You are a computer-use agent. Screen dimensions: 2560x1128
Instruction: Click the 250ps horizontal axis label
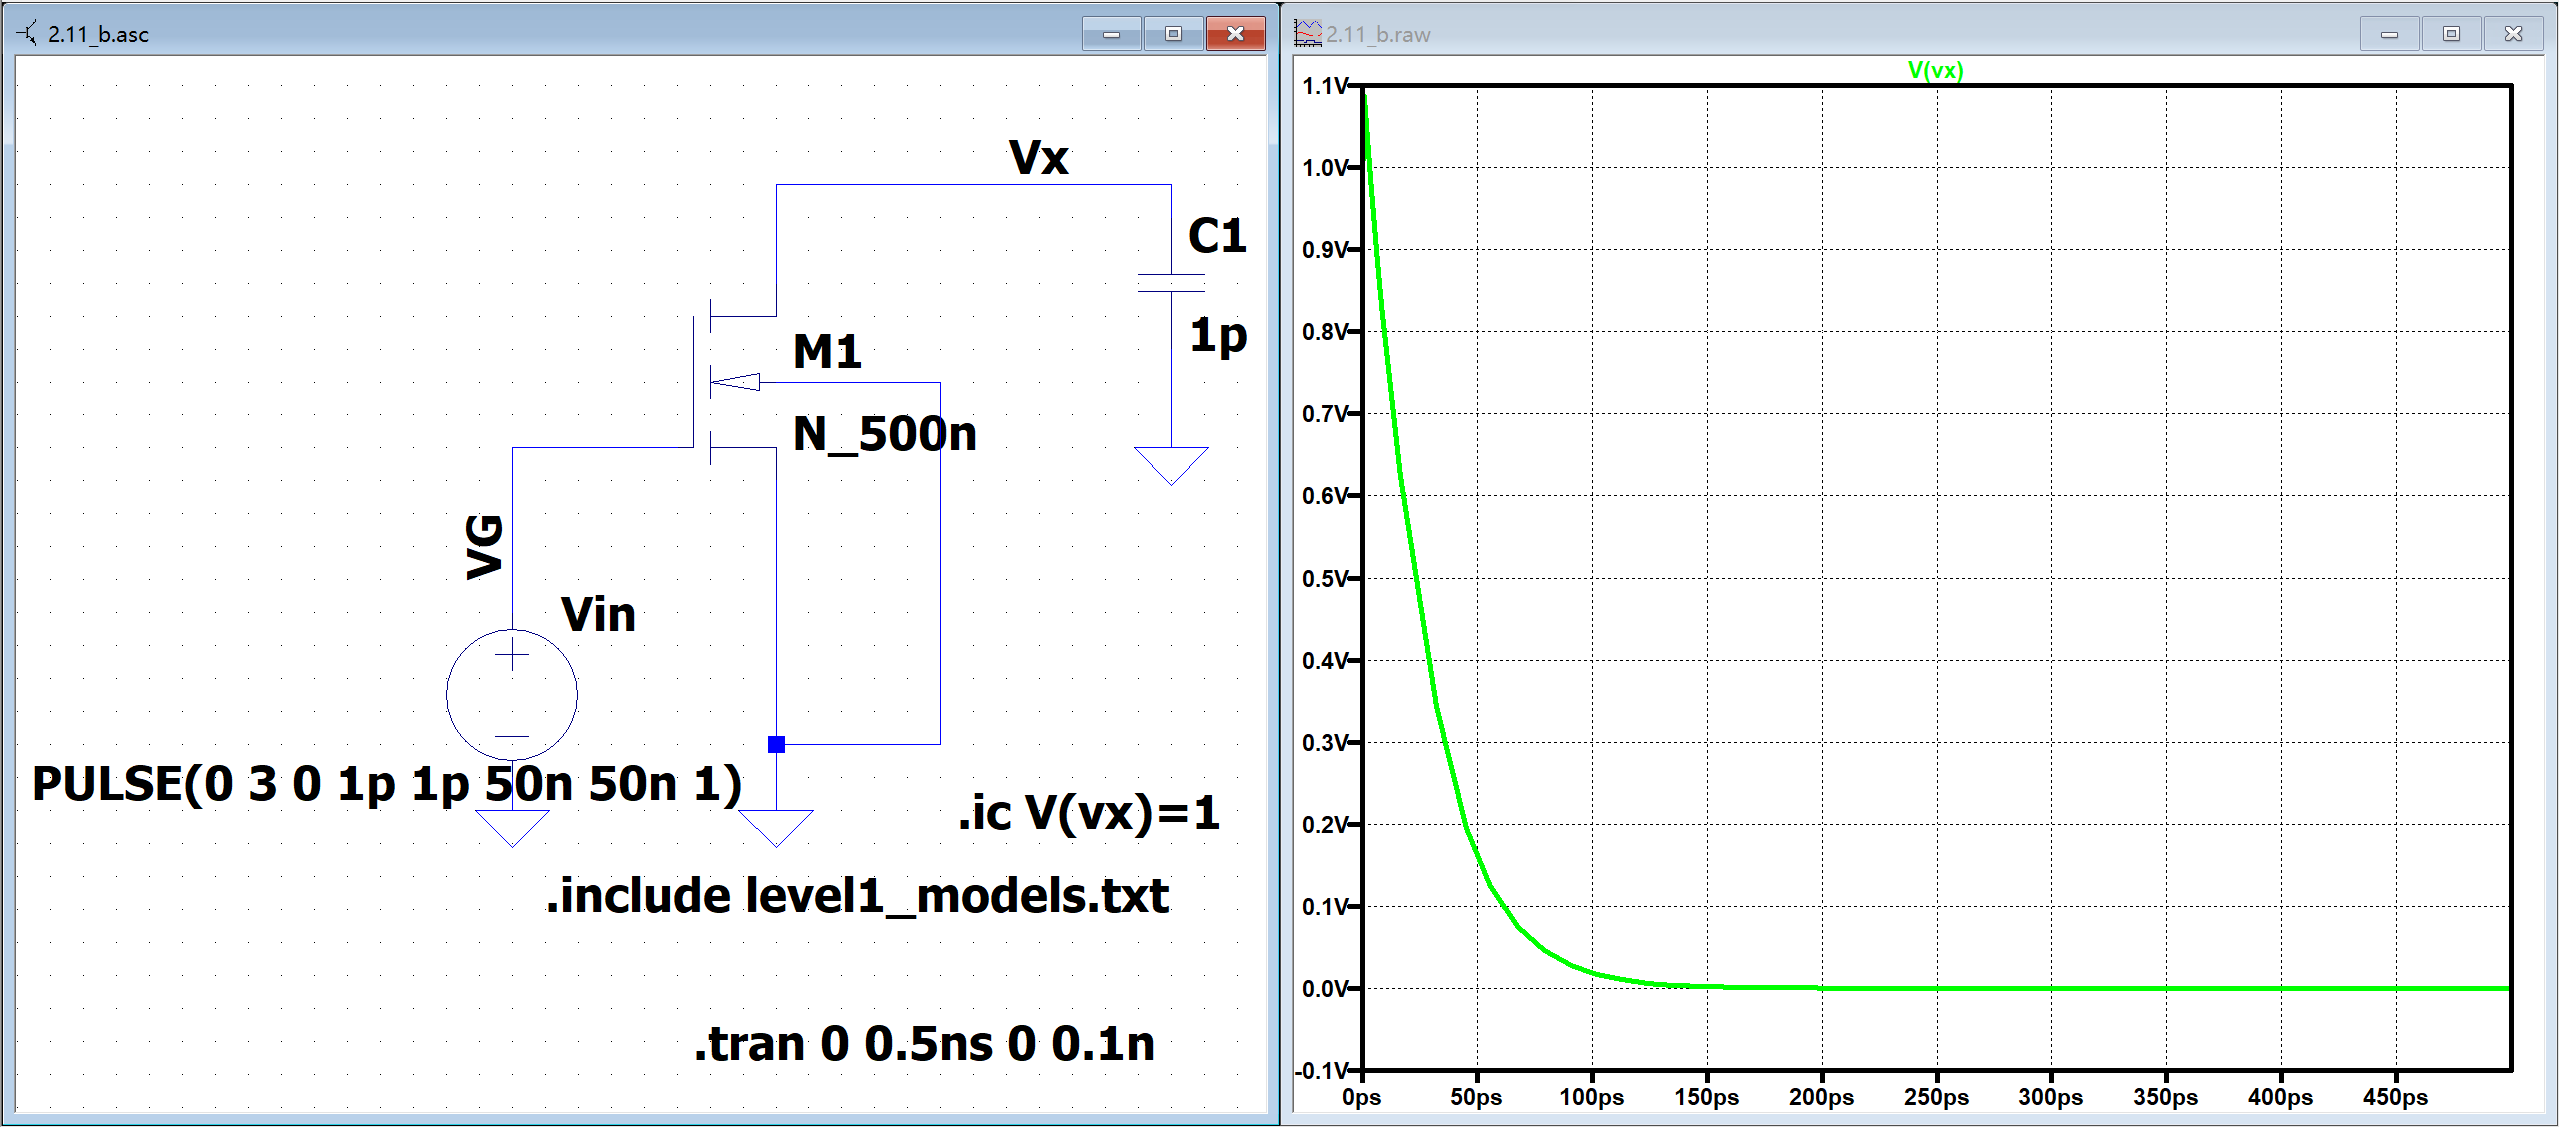1935,1097
